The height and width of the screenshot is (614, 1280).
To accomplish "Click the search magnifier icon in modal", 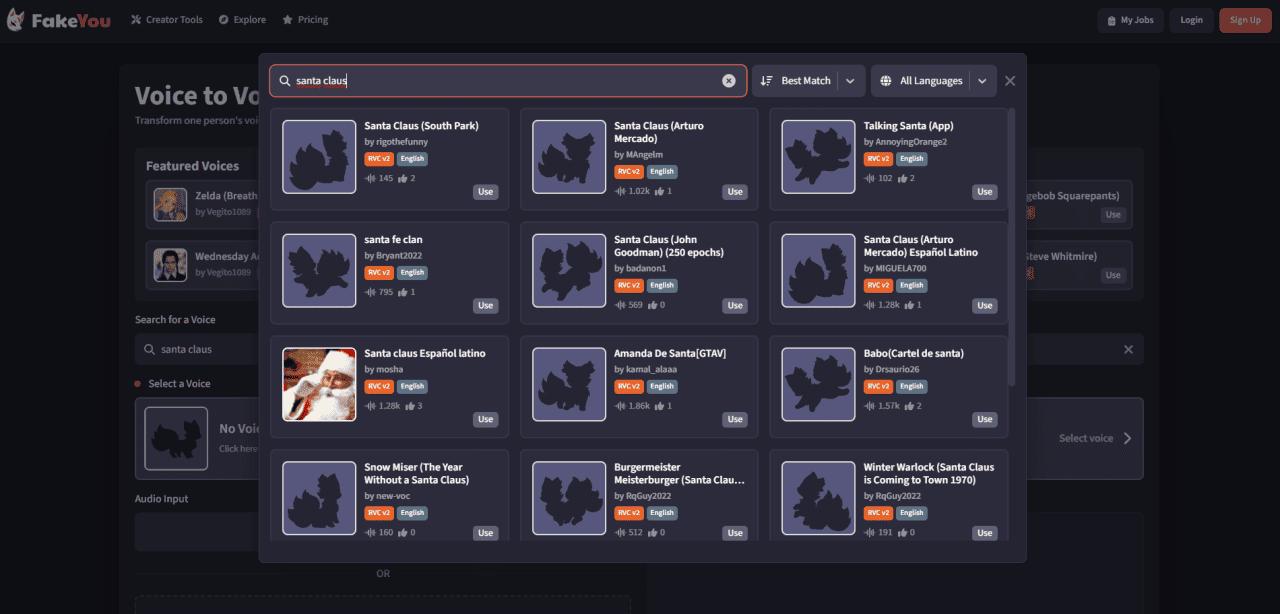I will tap(285, 81).
